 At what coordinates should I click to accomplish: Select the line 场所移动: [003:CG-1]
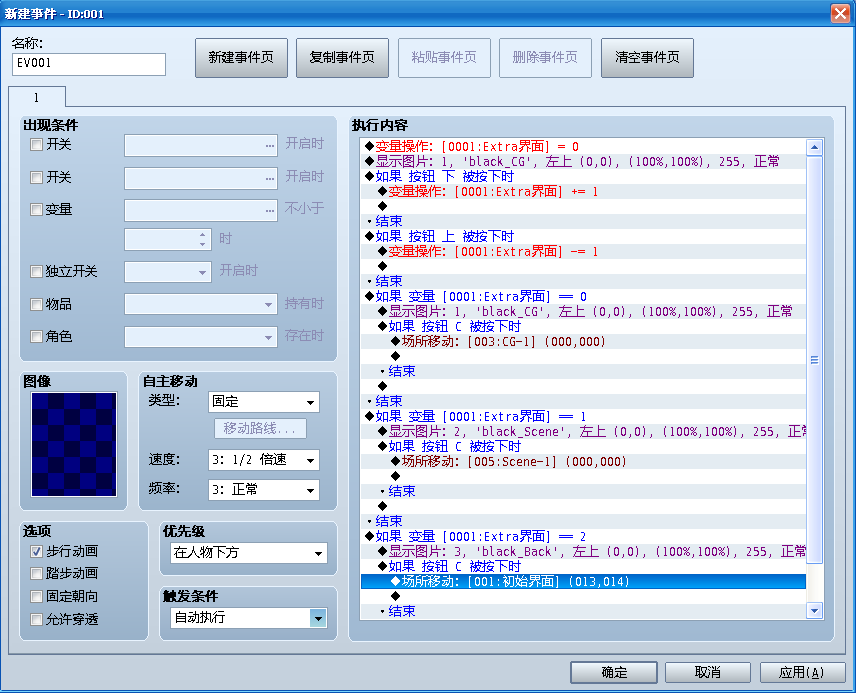click(x=583, y=342)
